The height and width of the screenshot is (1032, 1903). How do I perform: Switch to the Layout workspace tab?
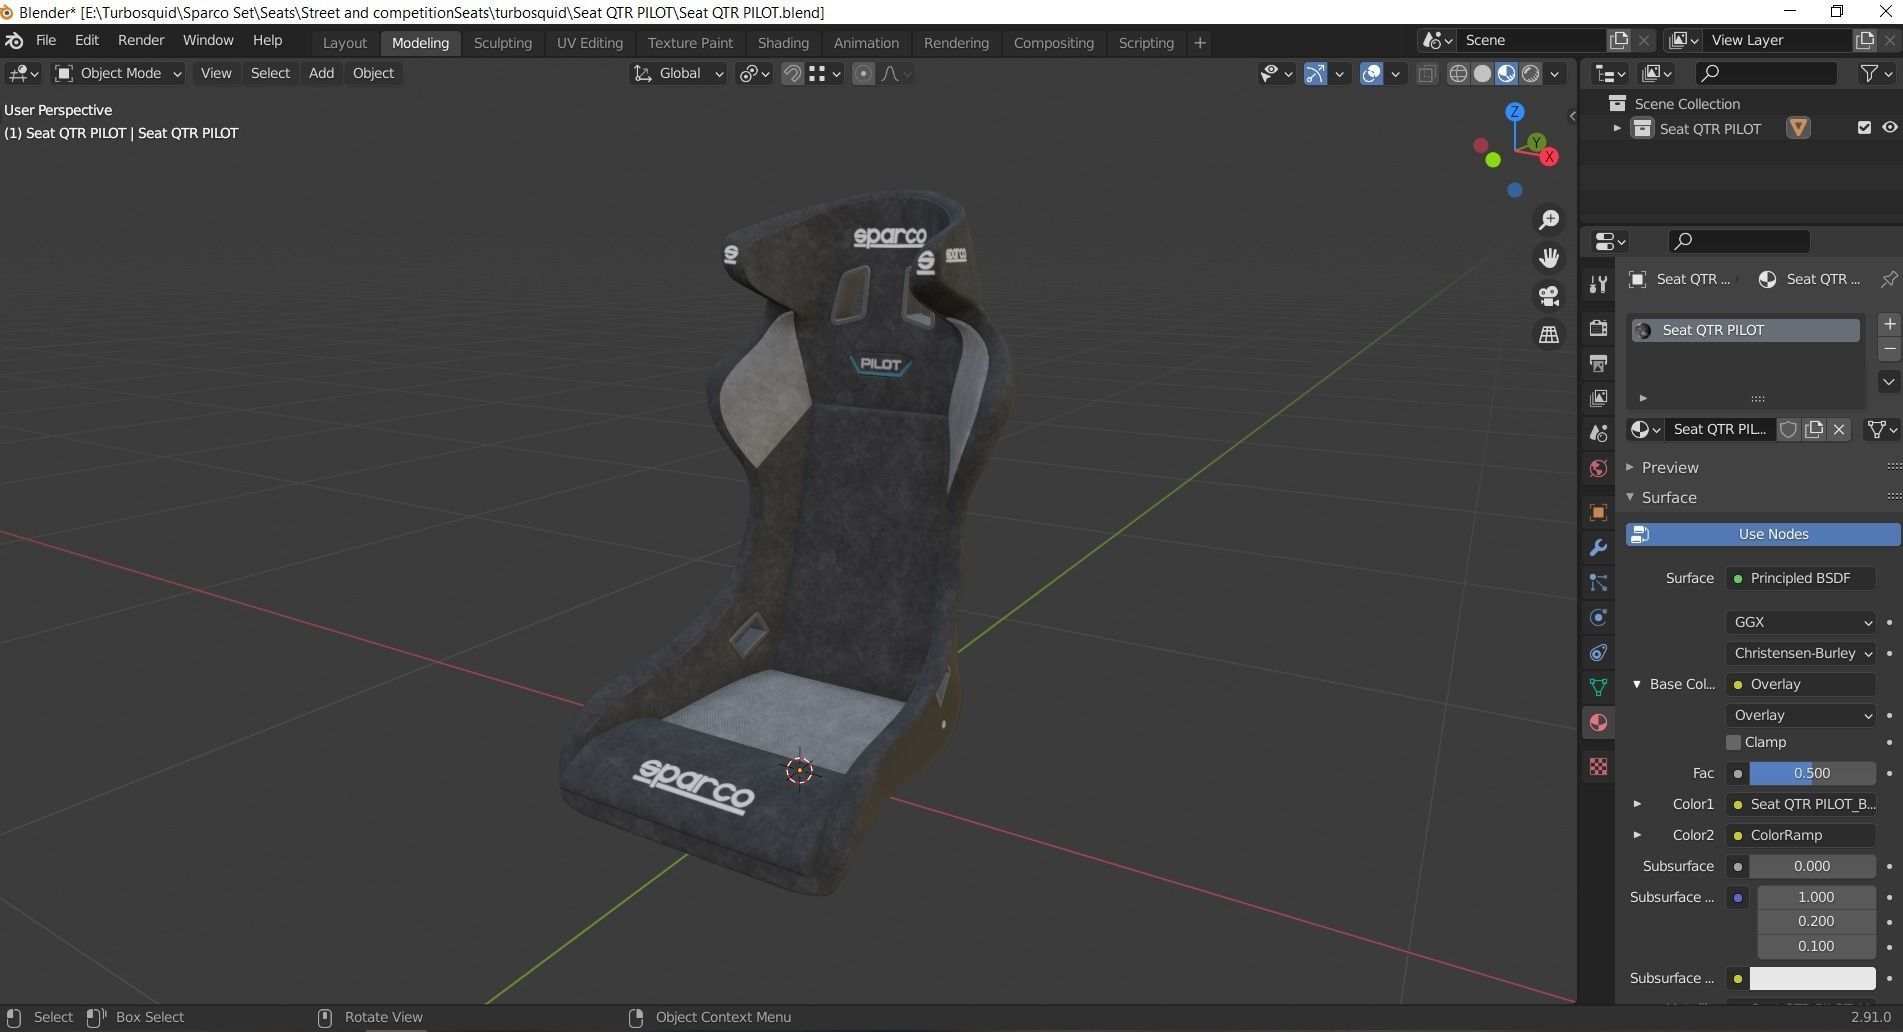[x=345, y=43]
